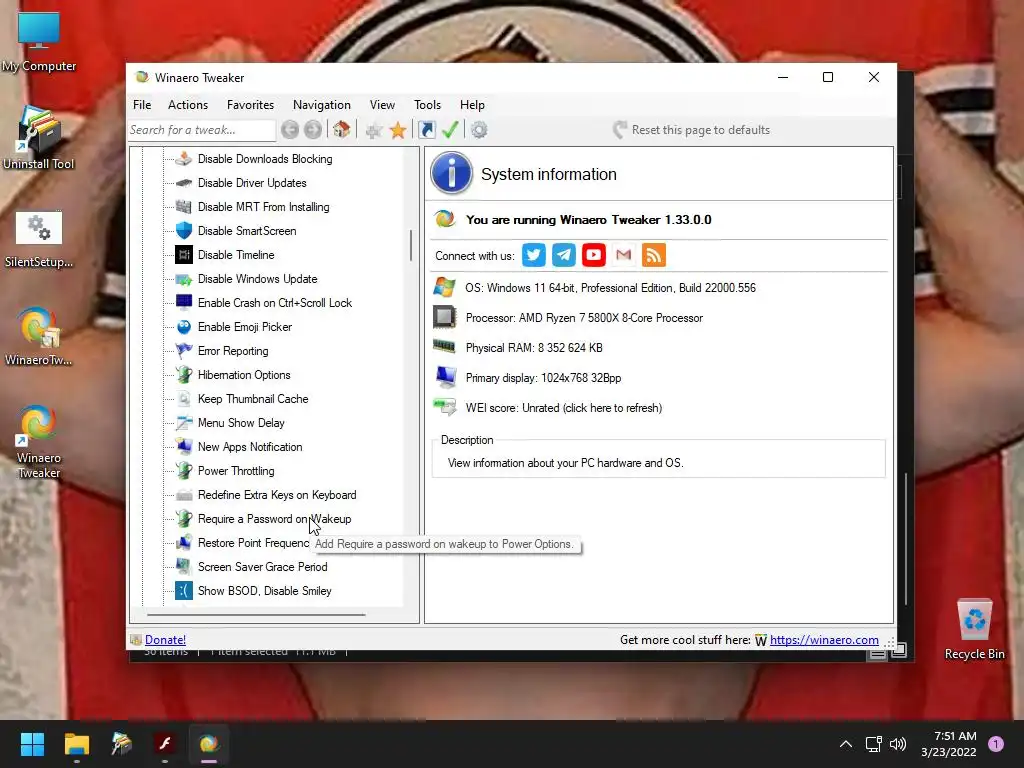Screen dimensions: 1024x768
Task: Open the File menu
Action: point(142,104)
